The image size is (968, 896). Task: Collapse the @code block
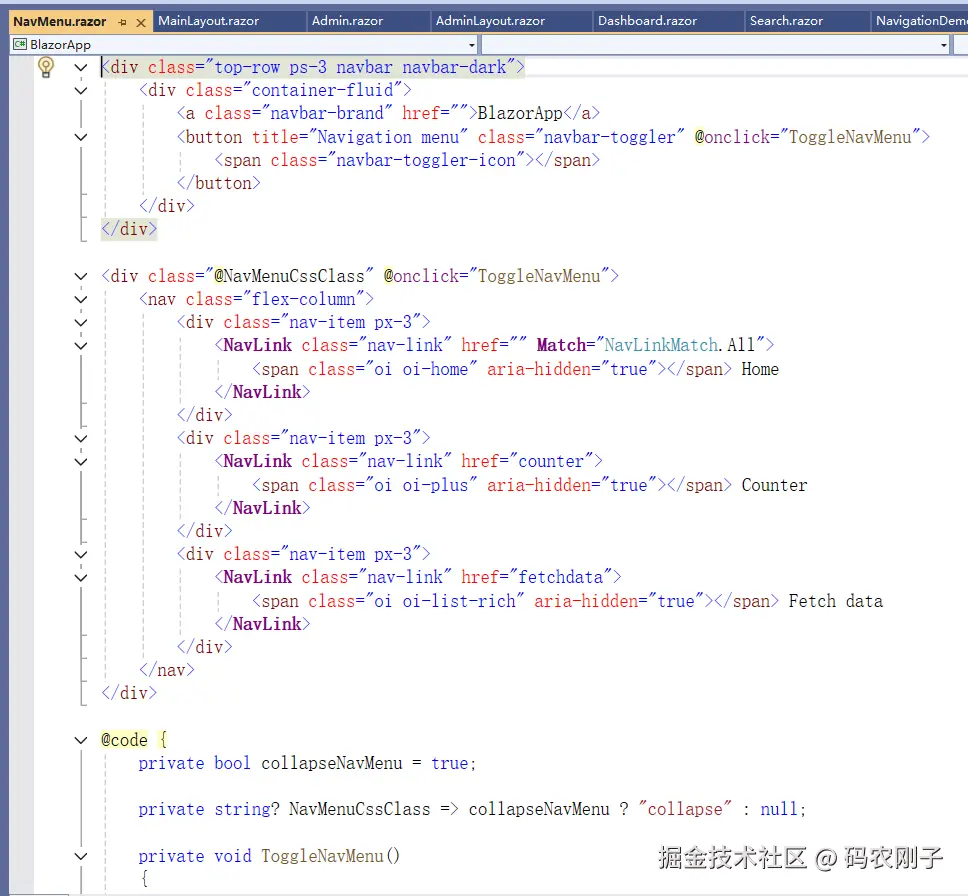click(x=81, y=739)
